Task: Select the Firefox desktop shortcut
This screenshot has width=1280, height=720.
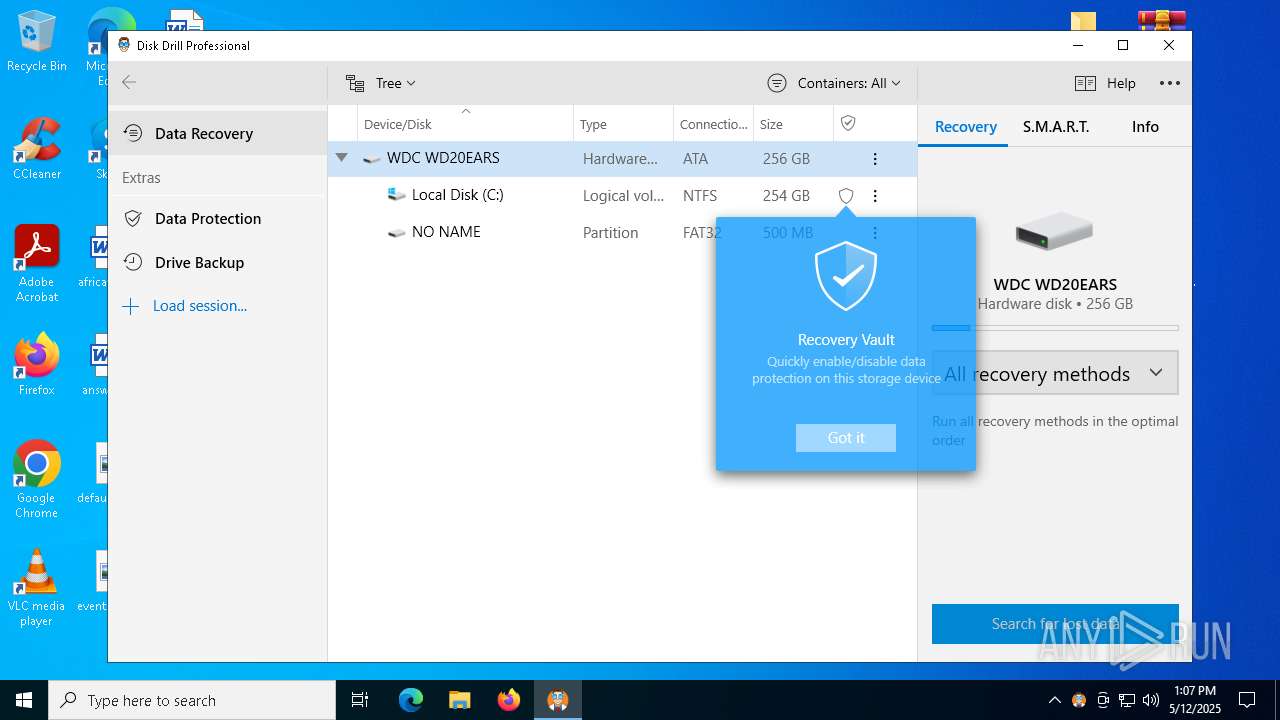Action: 37,365
